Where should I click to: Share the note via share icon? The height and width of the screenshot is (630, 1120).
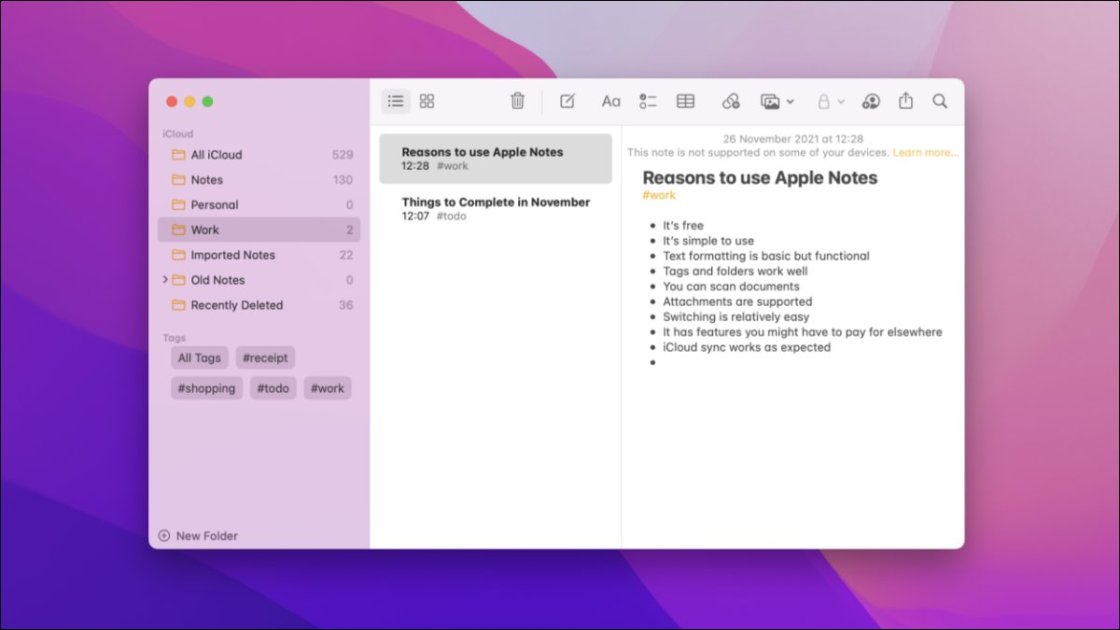pos(906,101)
